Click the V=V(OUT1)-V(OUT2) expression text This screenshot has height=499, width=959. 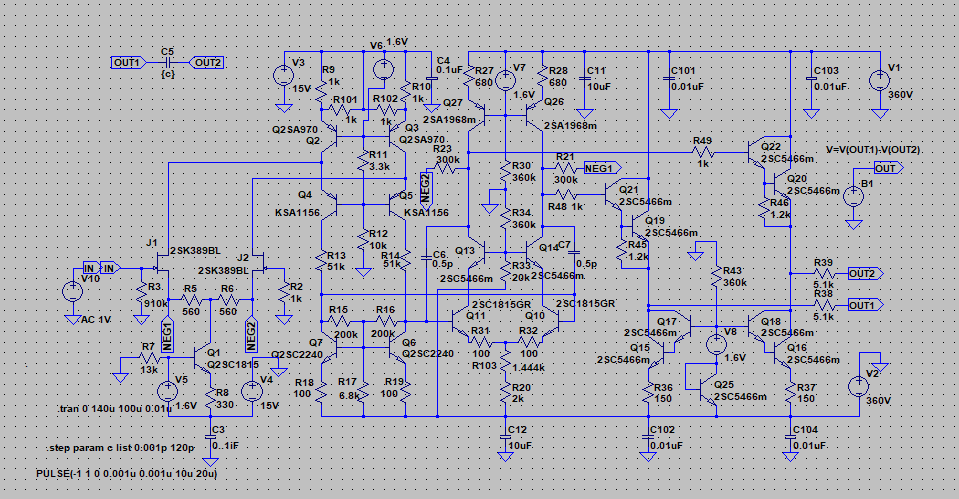tap(875, 150)
